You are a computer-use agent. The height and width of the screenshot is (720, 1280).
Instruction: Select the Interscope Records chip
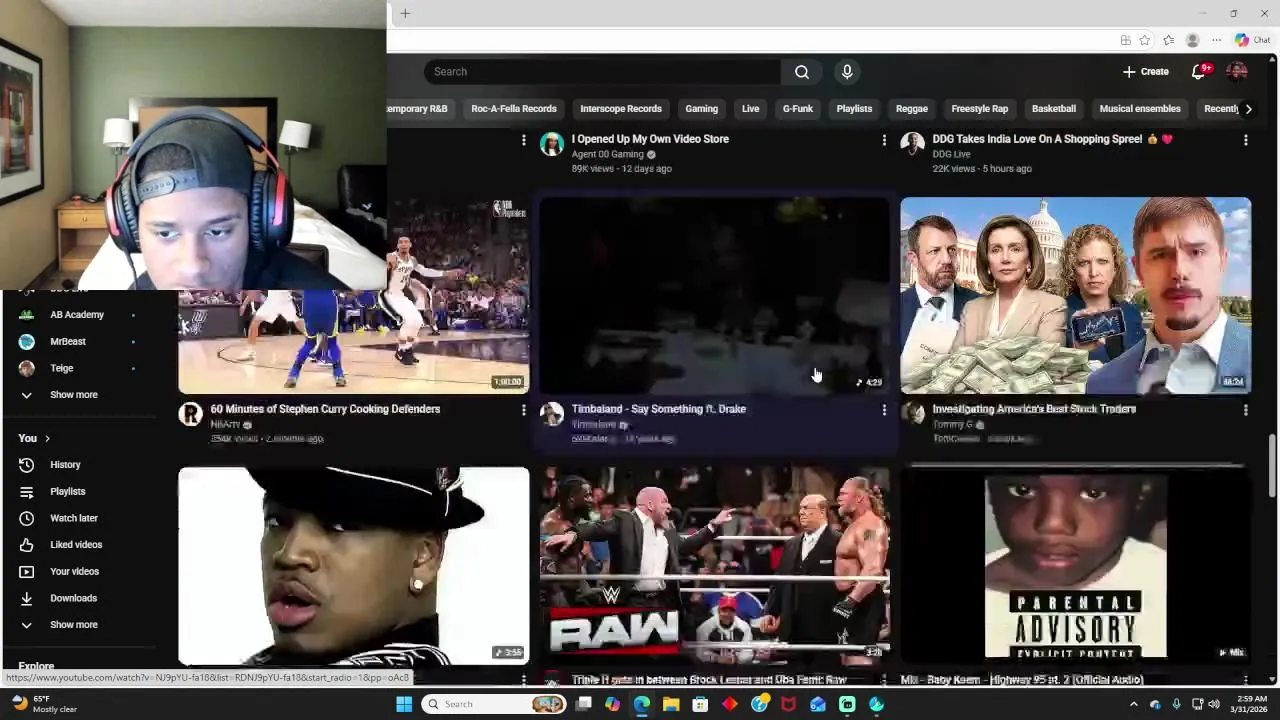(x=621, y=109)
